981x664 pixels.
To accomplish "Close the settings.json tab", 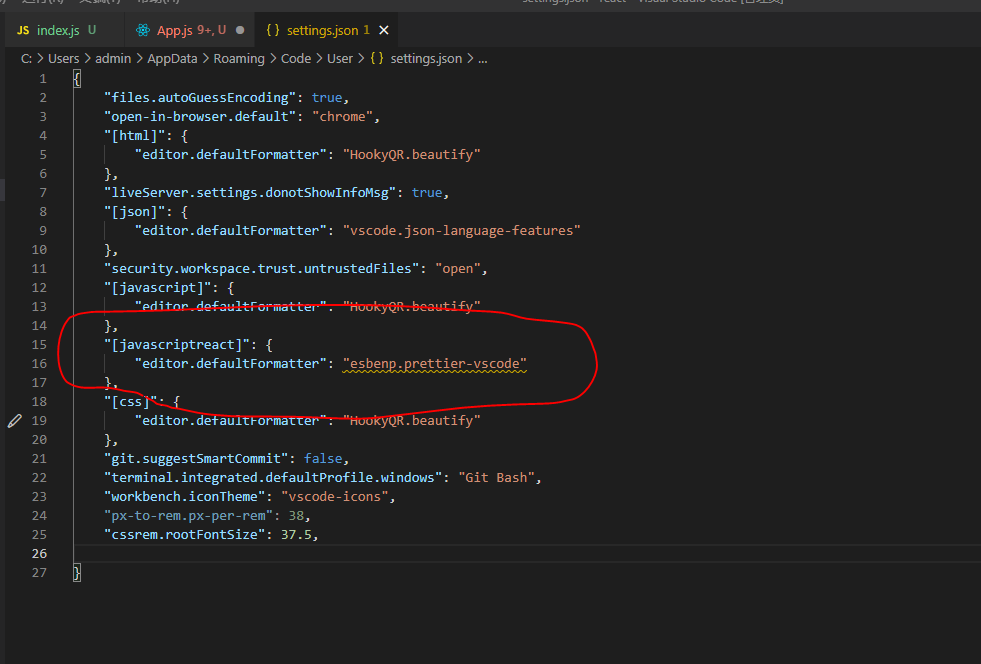I will click(x=384, y=30).
